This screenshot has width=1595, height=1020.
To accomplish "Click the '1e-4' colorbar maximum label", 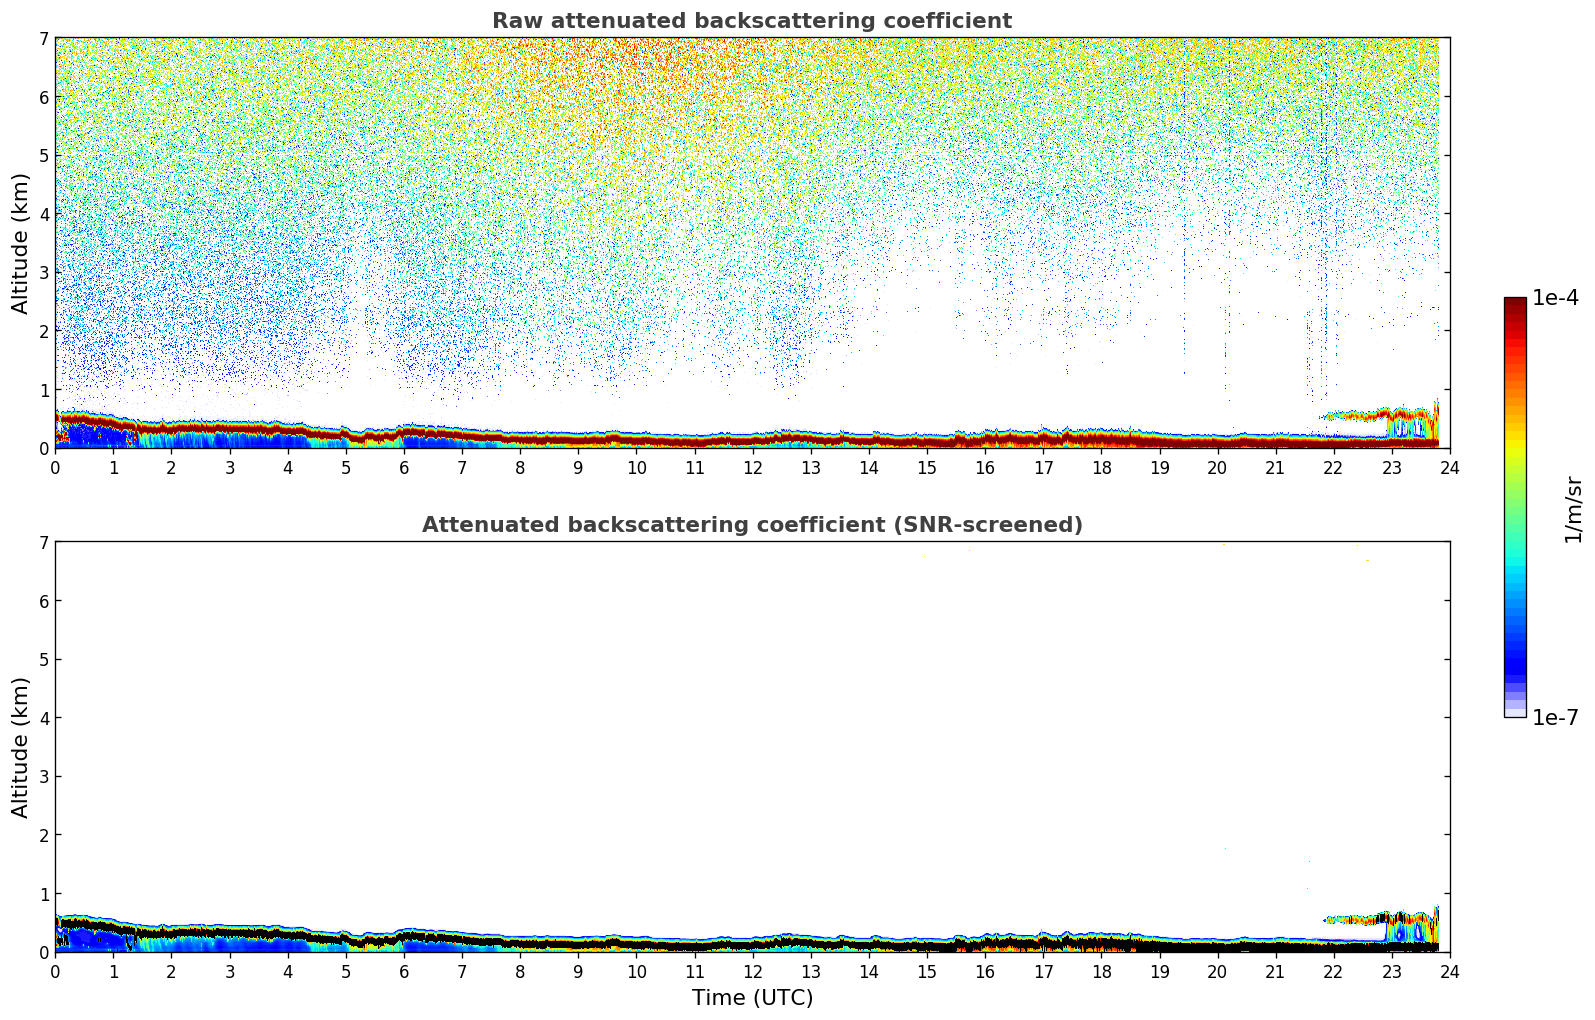I will tap(1555, 298).
